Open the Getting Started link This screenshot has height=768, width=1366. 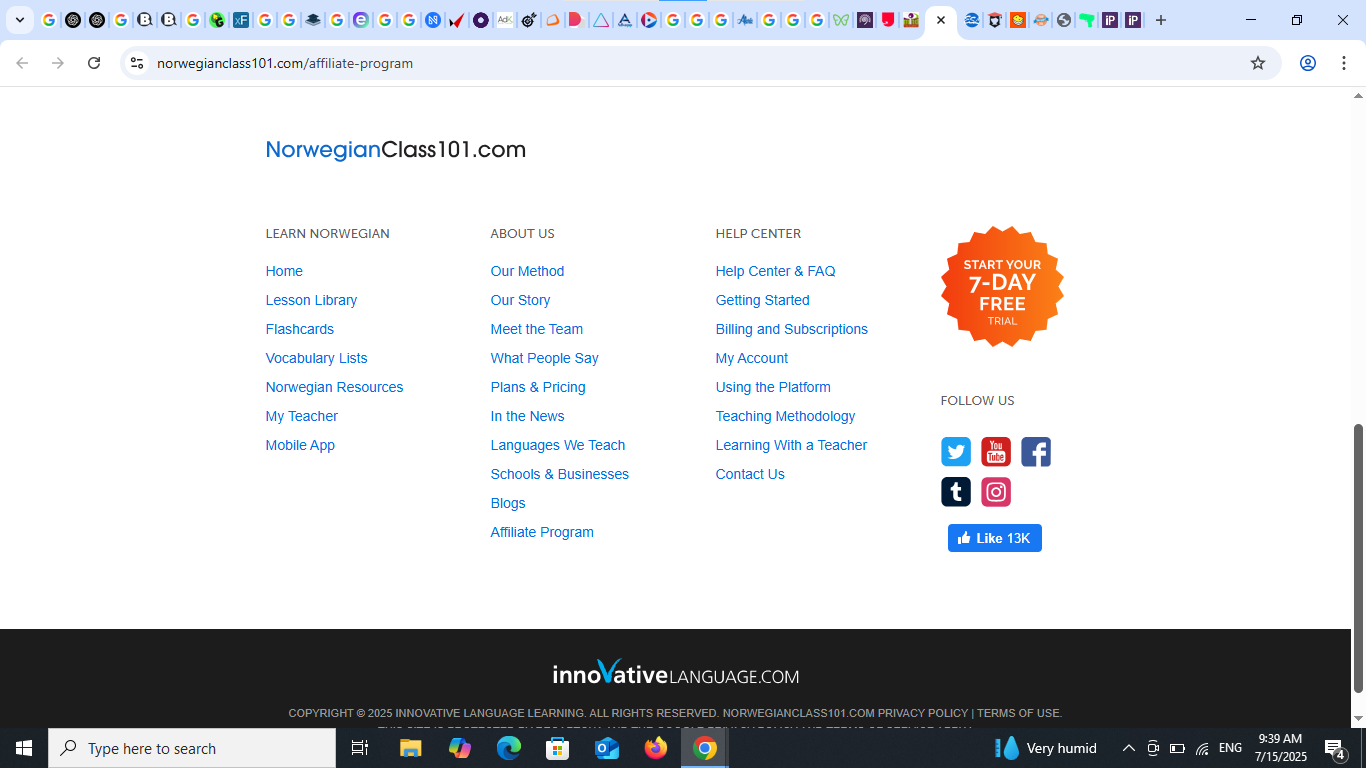pos(762,300)
